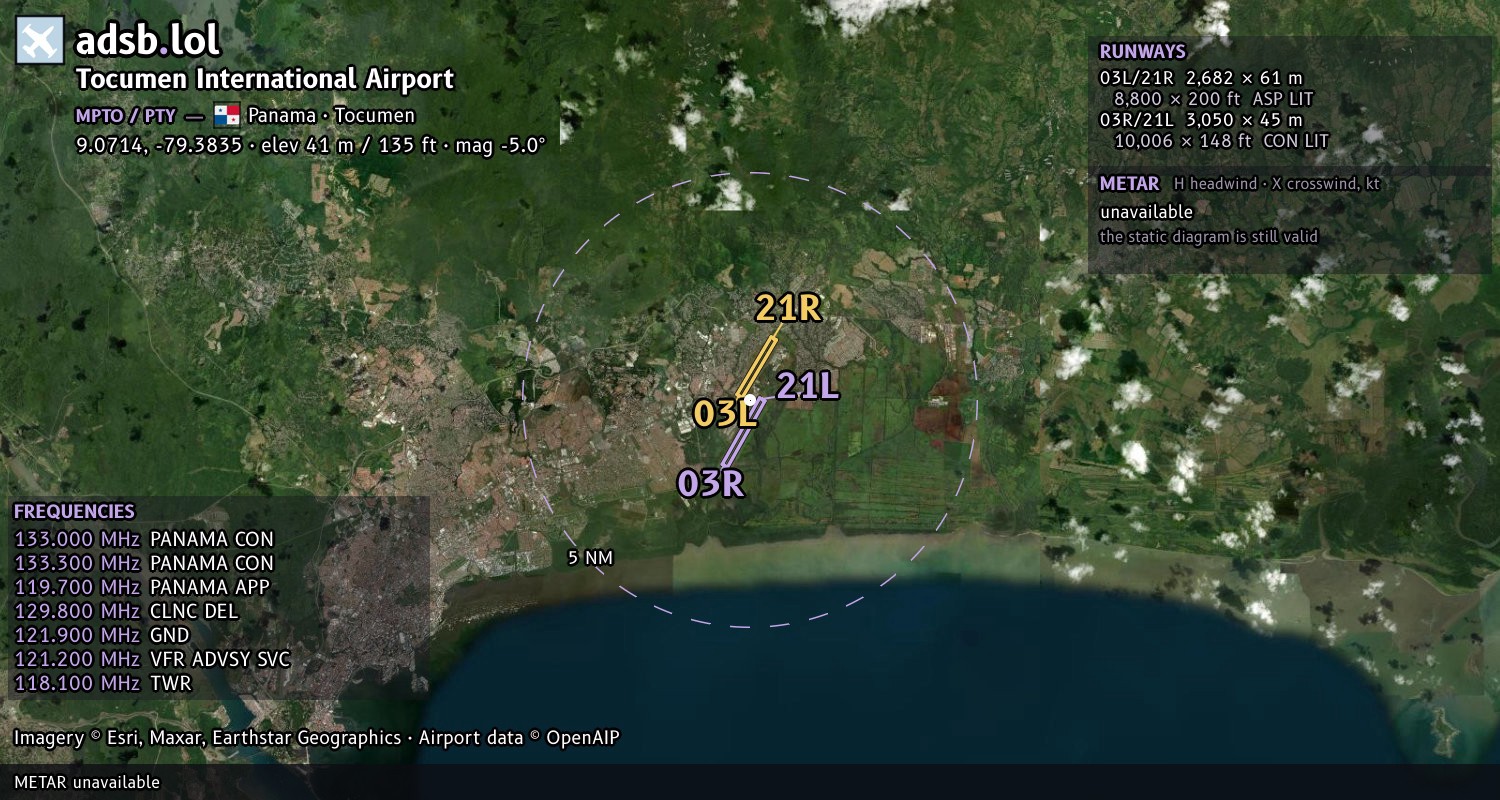Click the METAR 'unavailable' status text

pos(1146,212)
